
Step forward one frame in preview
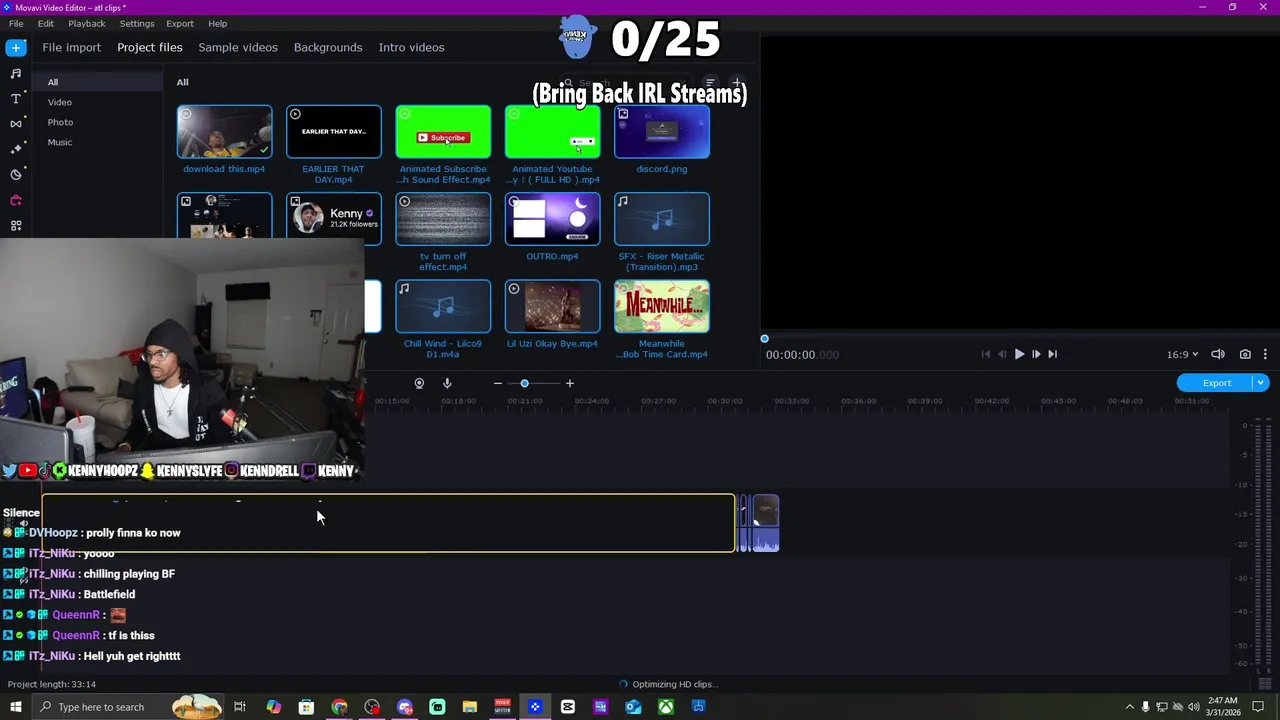[1036, 354]
